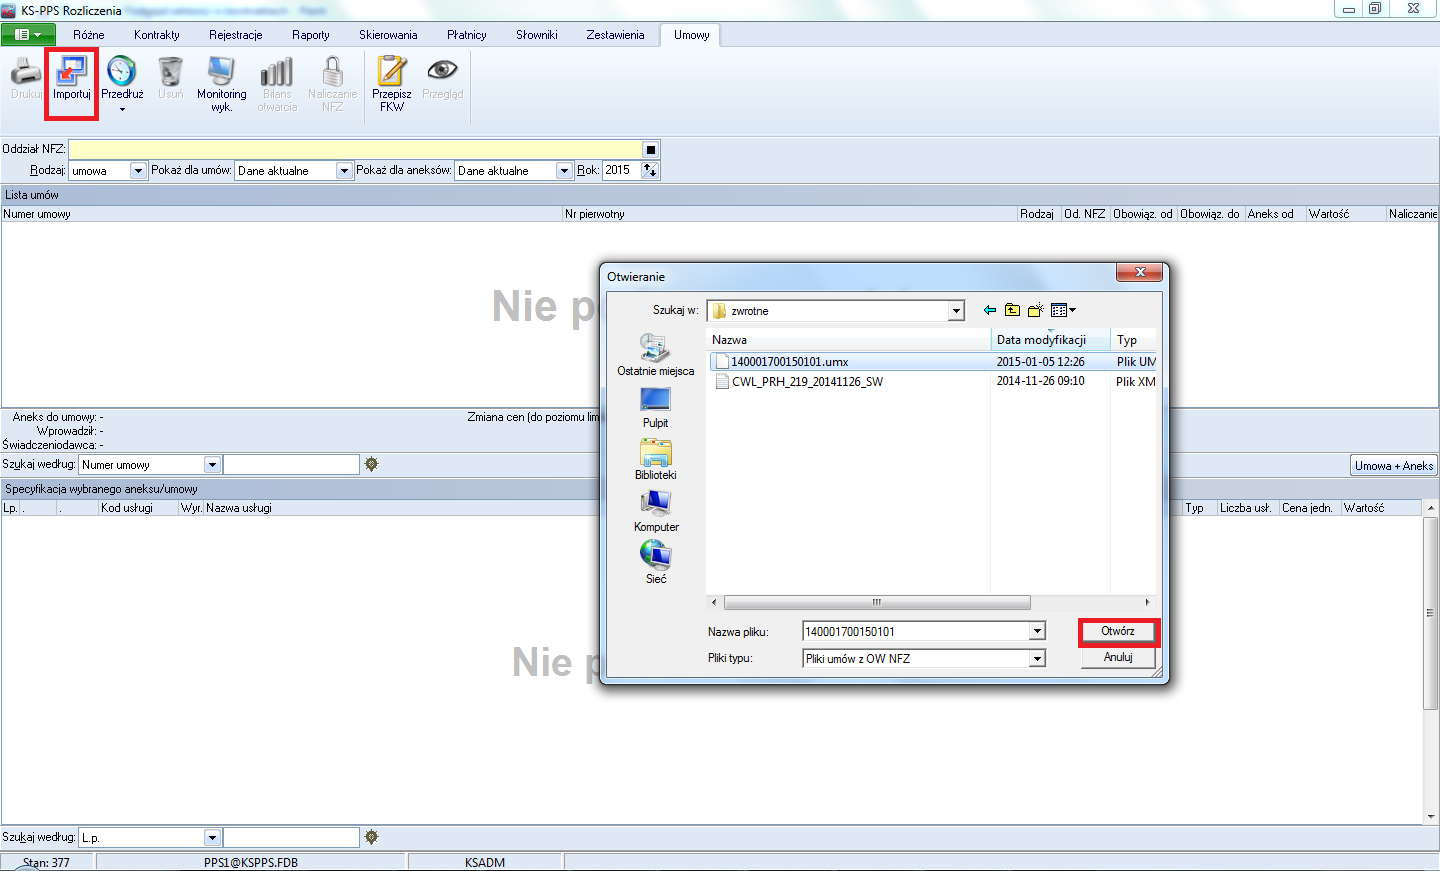Open Ostatnie miejsca in dialog sidebar
The height and width of the screenshot is (871, 1440).
(x=655, y=356)
